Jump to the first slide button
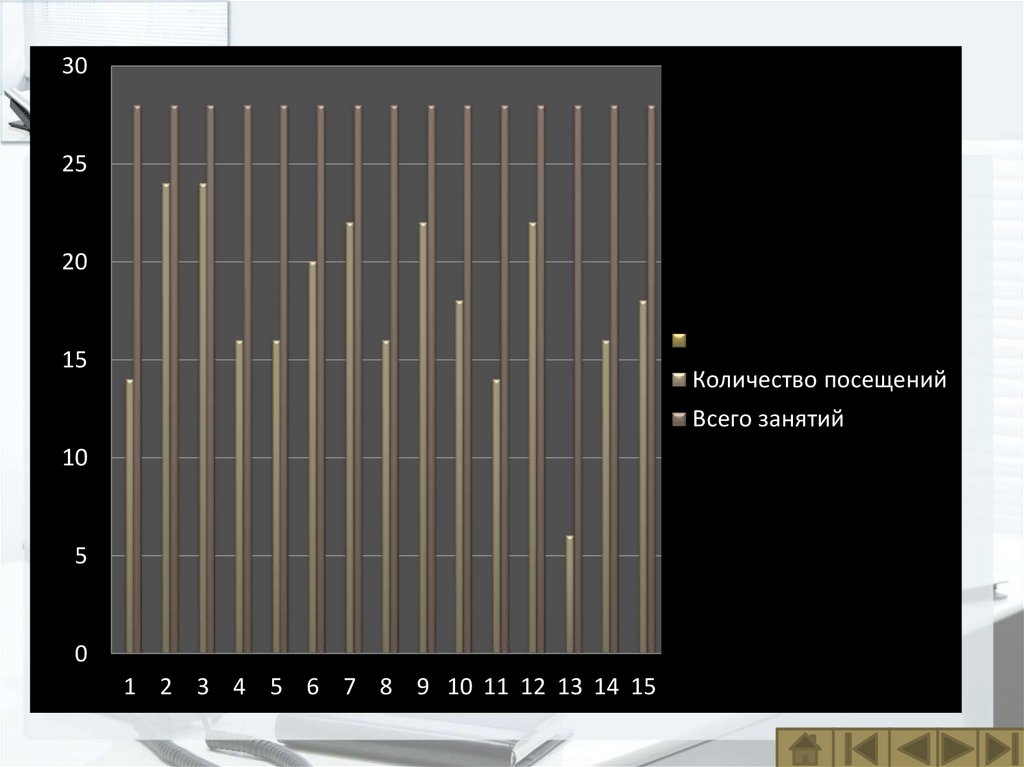Viewport: 1024px width, 767px height. point(861,747)
